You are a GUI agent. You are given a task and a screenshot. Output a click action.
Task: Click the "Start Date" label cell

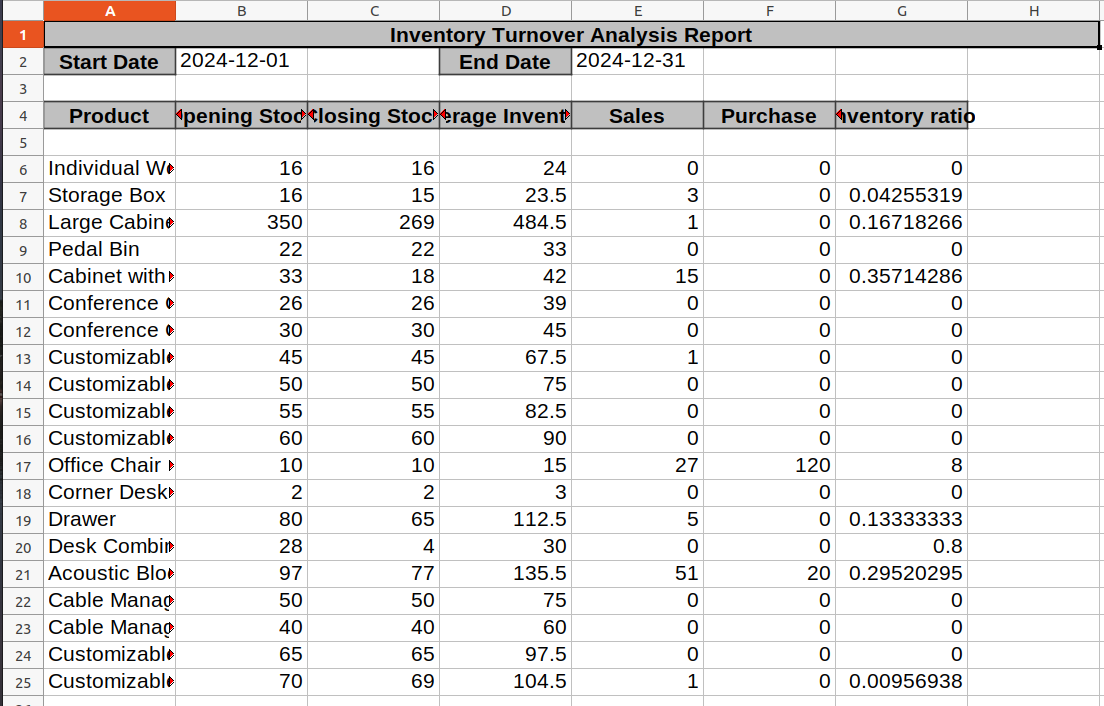pos(110,62)
